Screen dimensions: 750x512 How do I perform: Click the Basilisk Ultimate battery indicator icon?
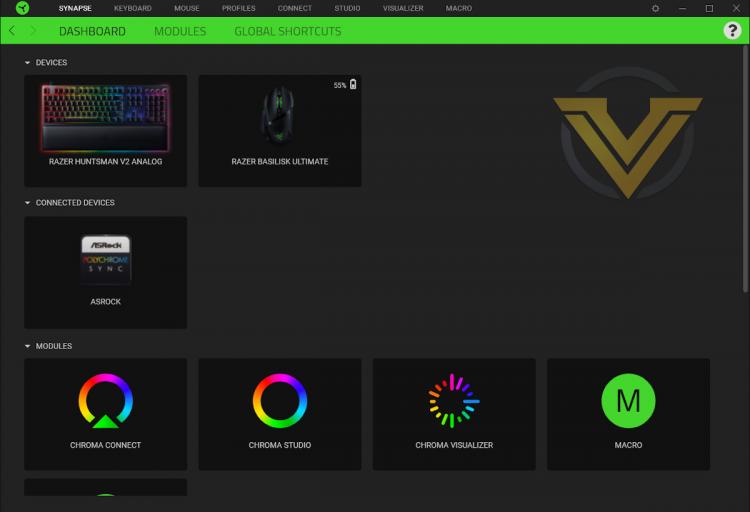[x=353, y=85]
